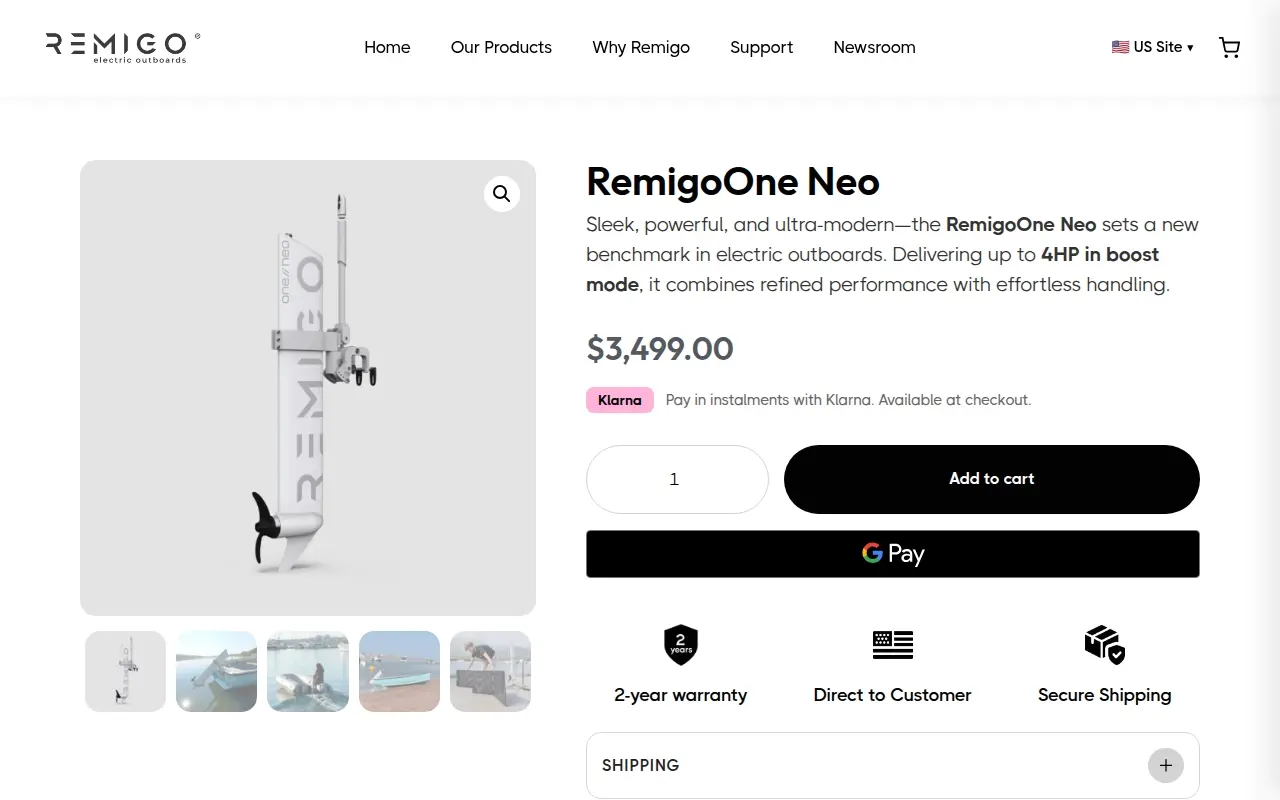This screenshot has width=1280, height=800.
Task: Click the magnifier zoom icon on product image
Action: pos(502,194)
